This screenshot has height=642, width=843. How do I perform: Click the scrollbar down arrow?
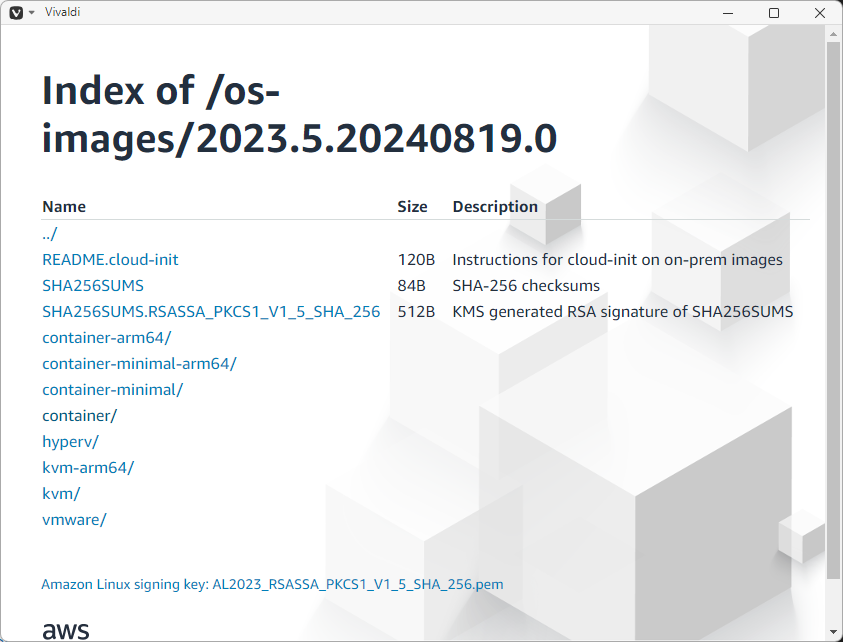point(834,632)
